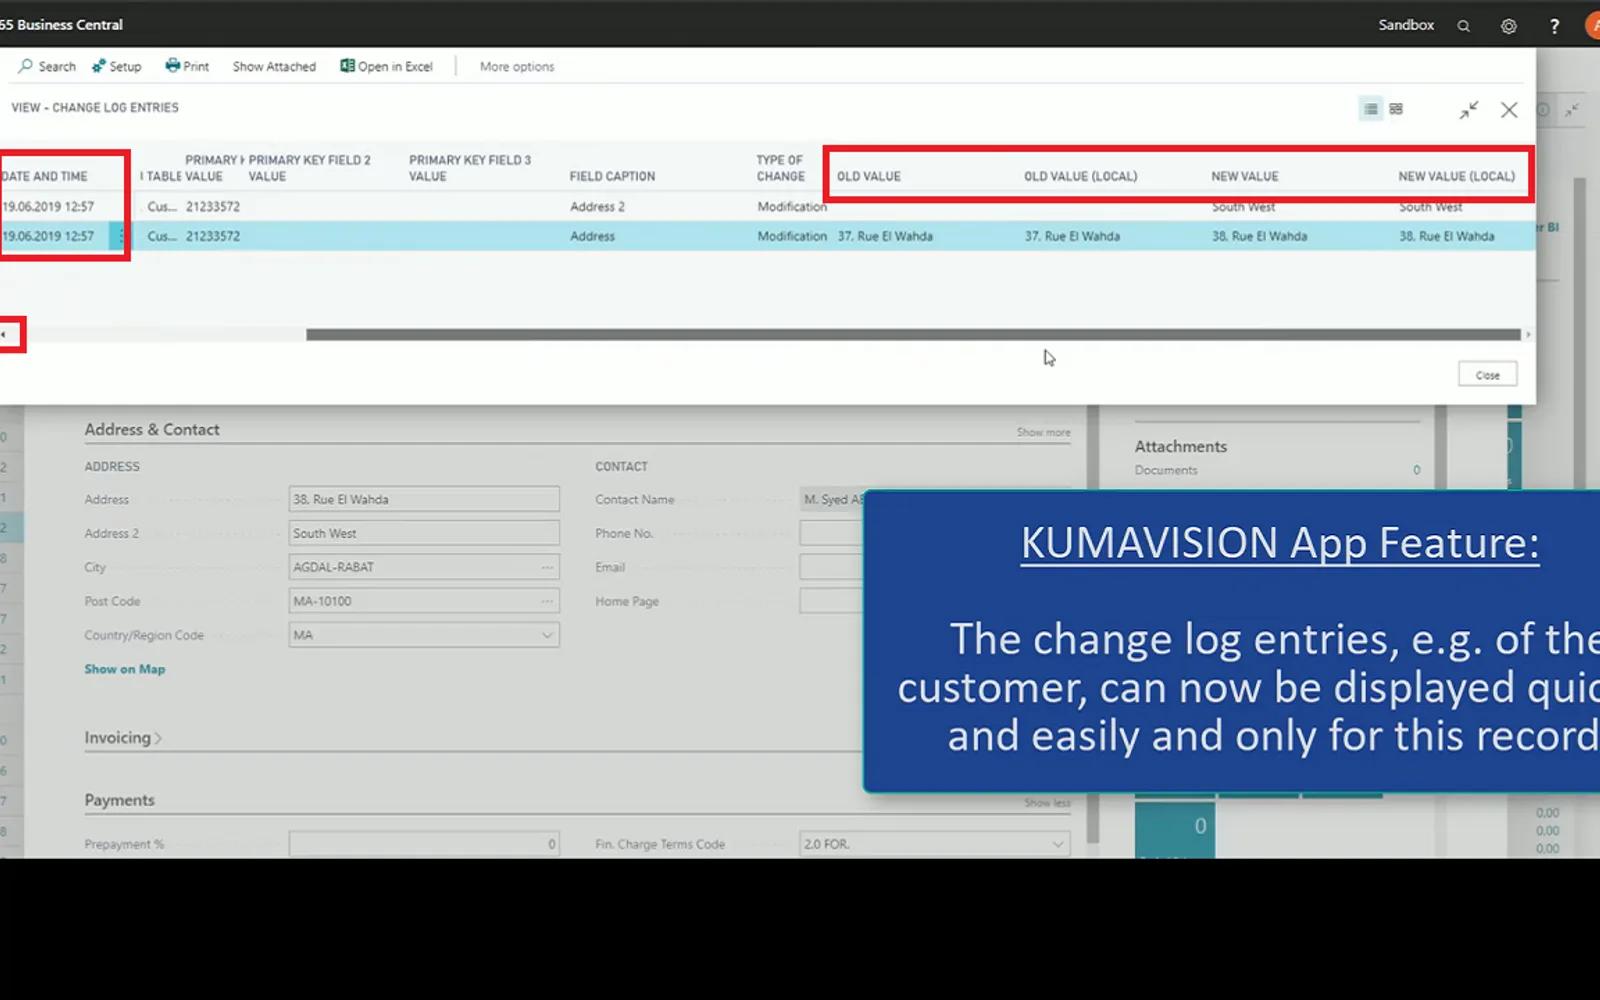Screen dimensions: 1600x1000
Task: Select the old value '37, Rue El Wahda' cell
Action: pos(885,236)
